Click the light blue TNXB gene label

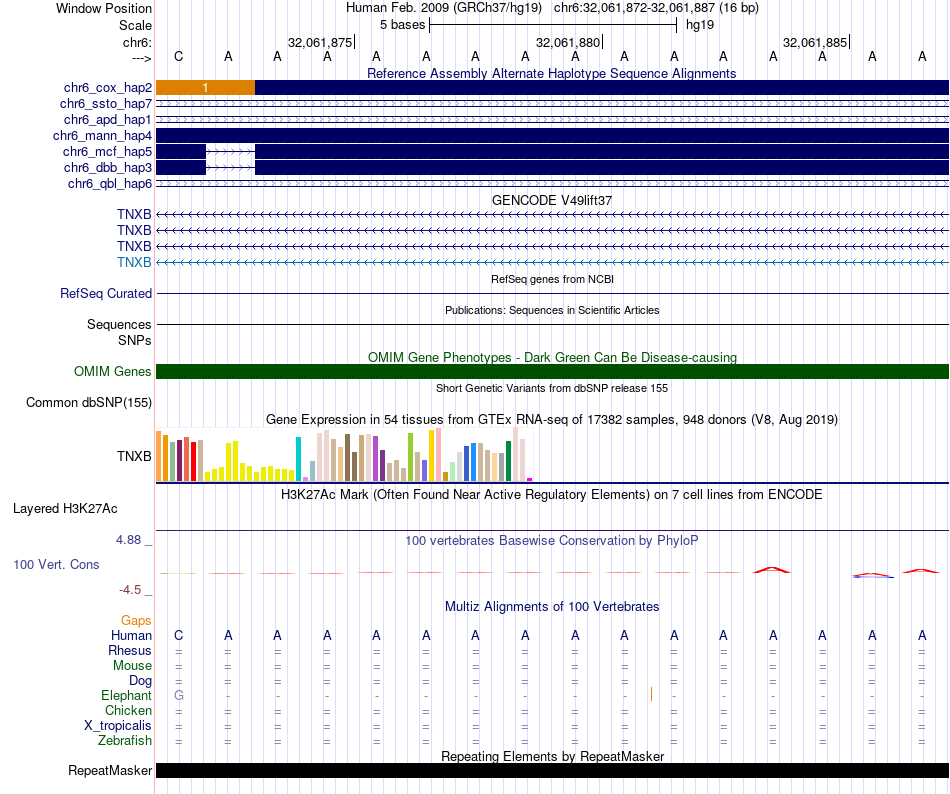pos(134,262)
